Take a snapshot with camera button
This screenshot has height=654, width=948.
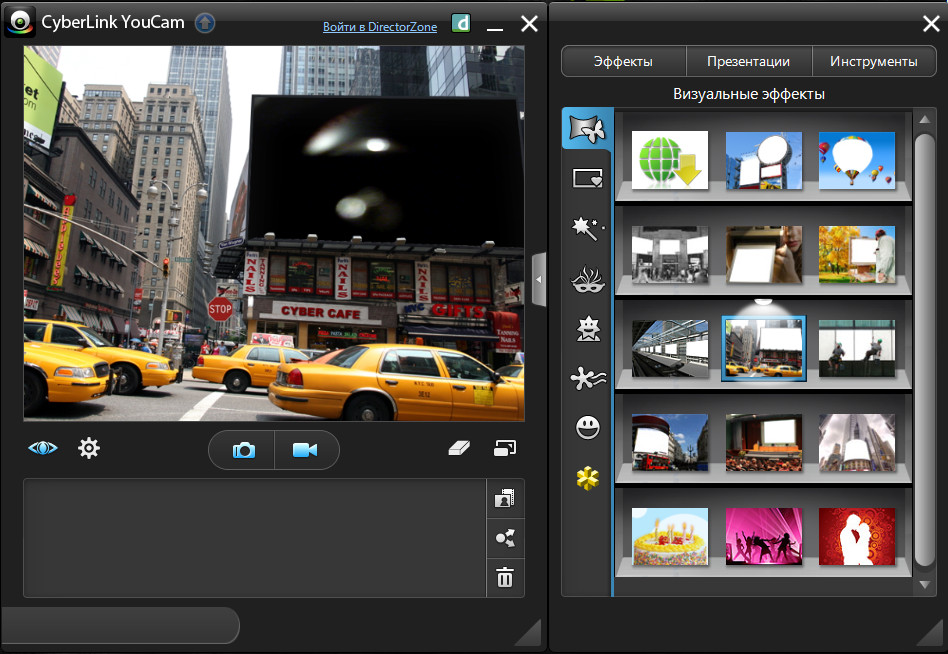coord(243,450)
